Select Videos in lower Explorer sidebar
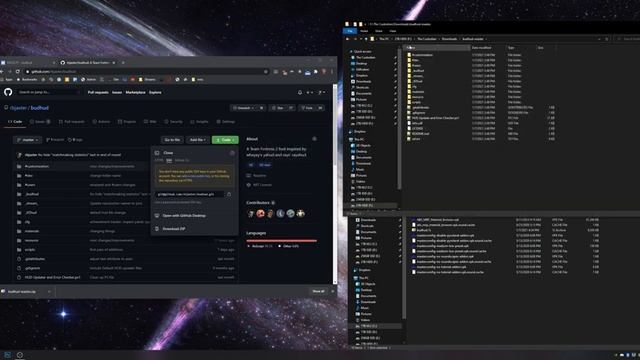 click(364, 320)
